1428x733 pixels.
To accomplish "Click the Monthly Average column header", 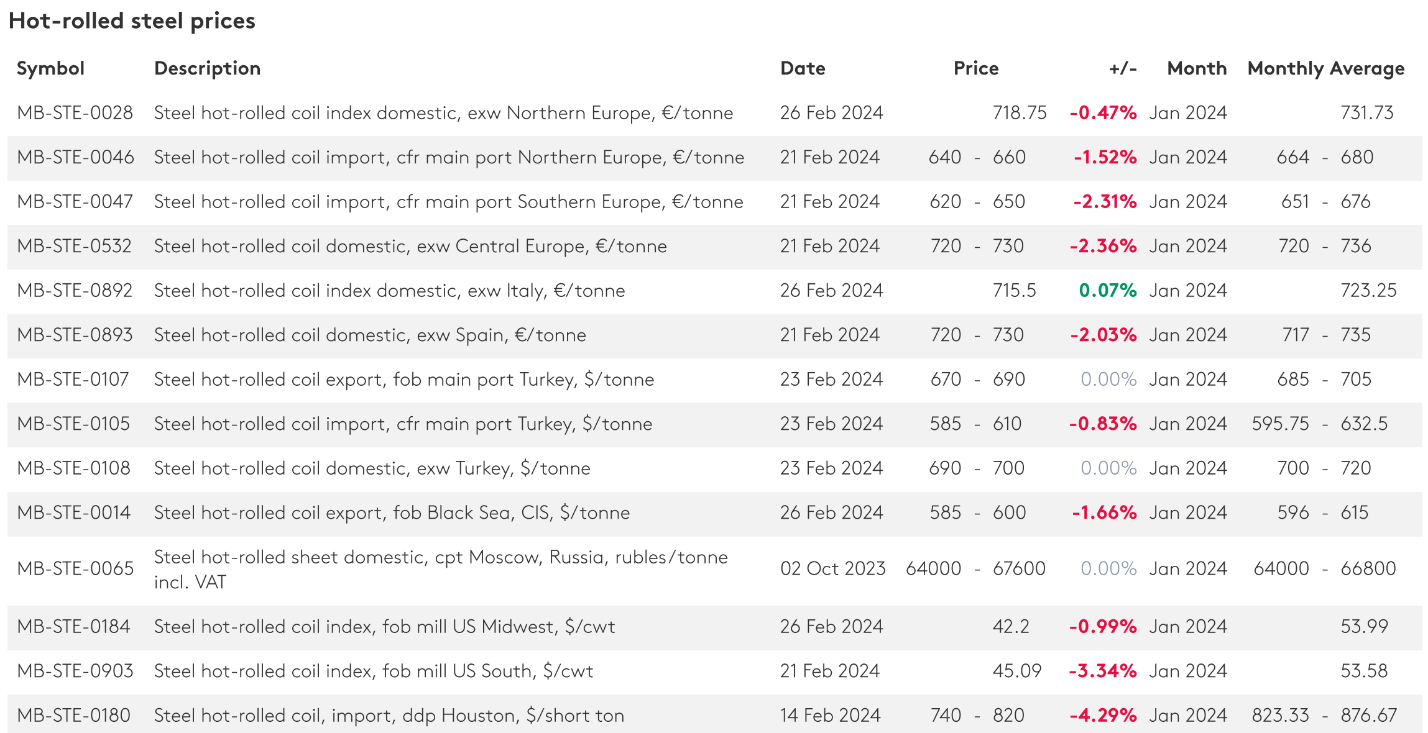I will [1325, 68].
